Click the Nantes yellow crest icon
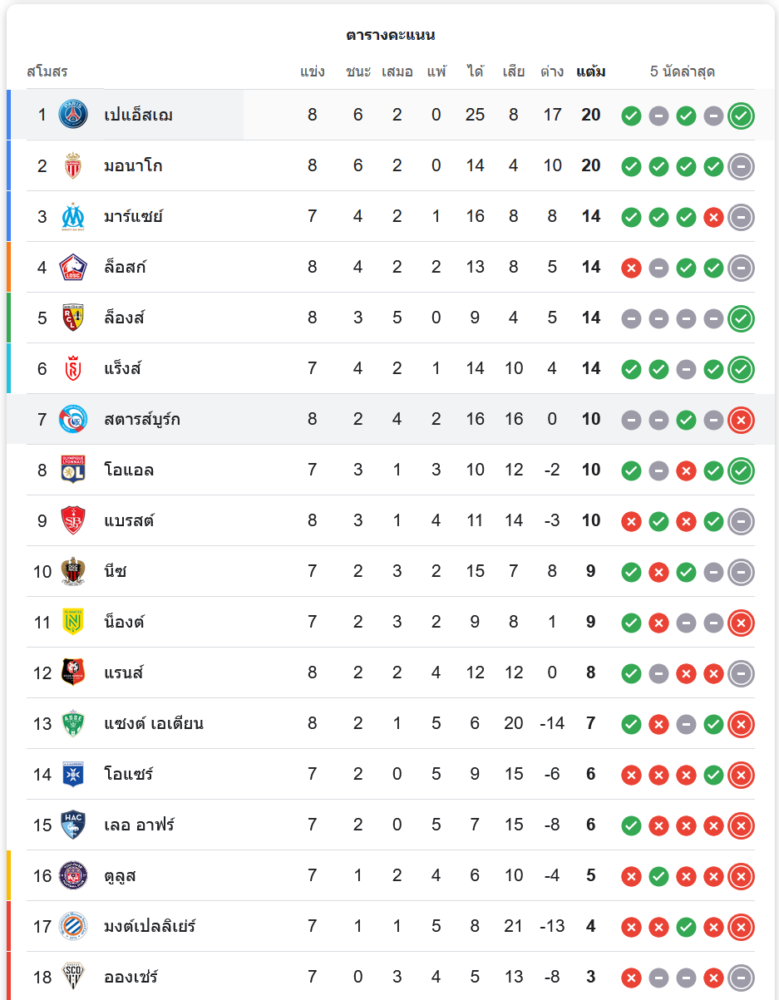 coord(73,622)
